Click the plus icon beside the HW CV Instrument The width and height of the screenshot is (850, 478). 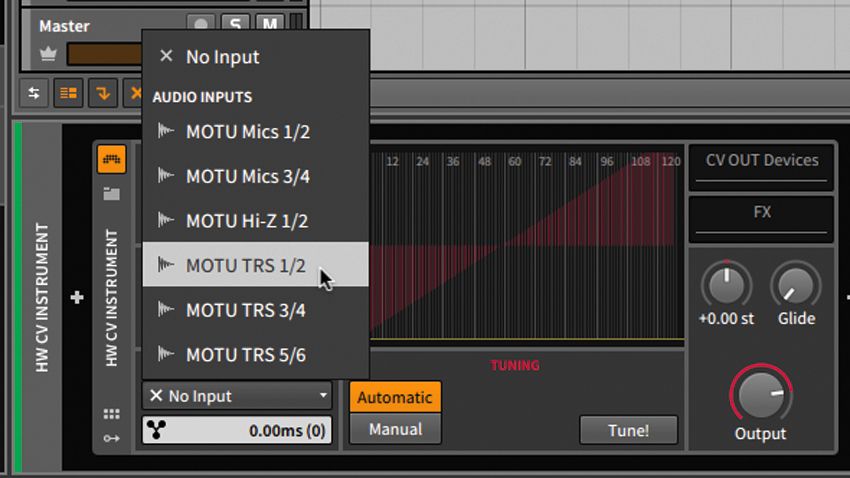coord(77,297)
